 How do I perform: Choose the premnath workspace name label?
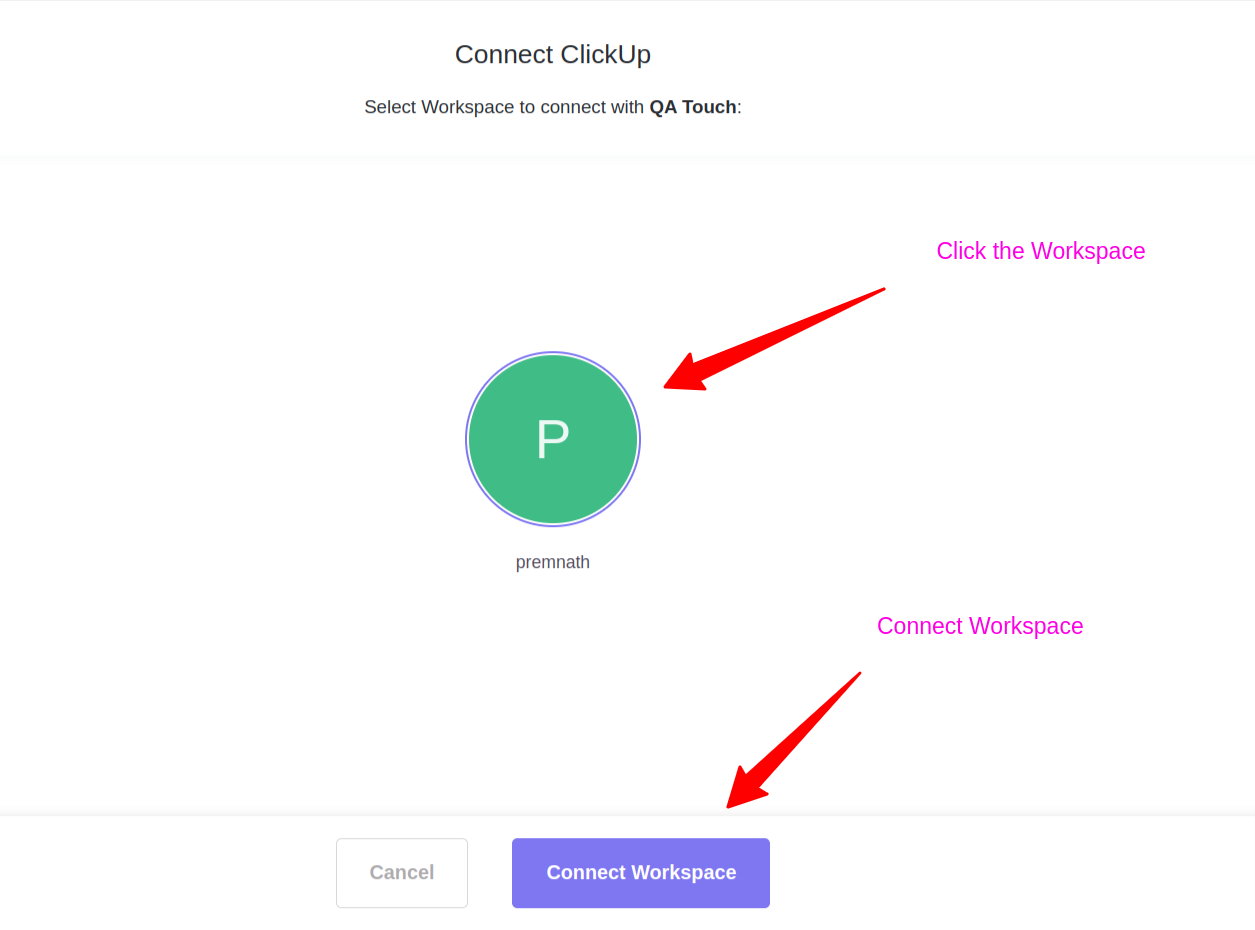(553, 562)
